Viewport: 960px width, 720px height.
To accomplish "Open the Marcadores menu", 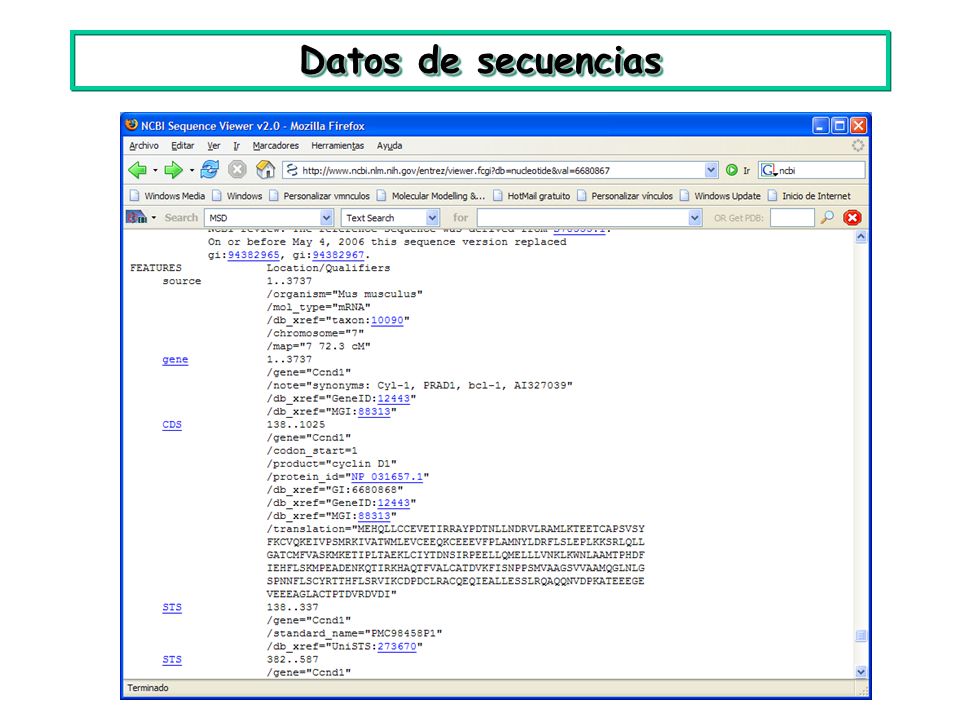I will [276, 146].
